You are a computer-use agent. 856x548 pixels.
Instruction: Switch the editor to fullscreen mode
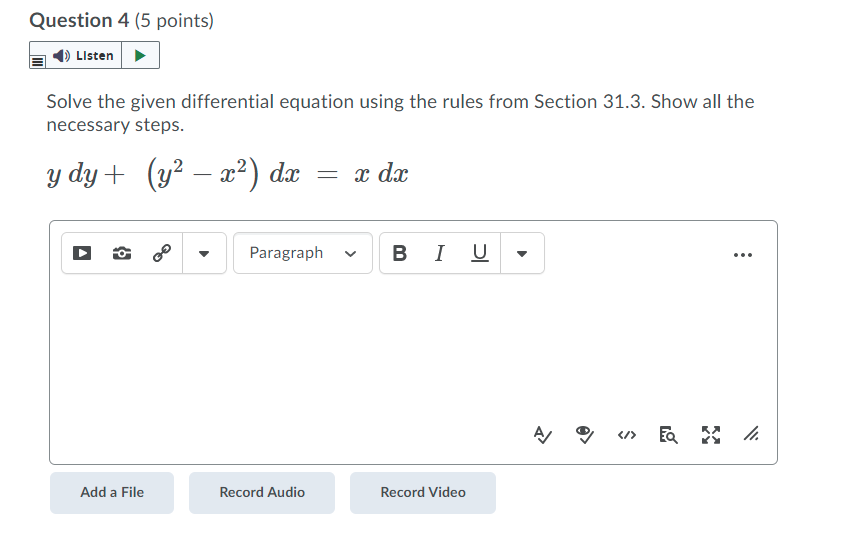(710, 434)
